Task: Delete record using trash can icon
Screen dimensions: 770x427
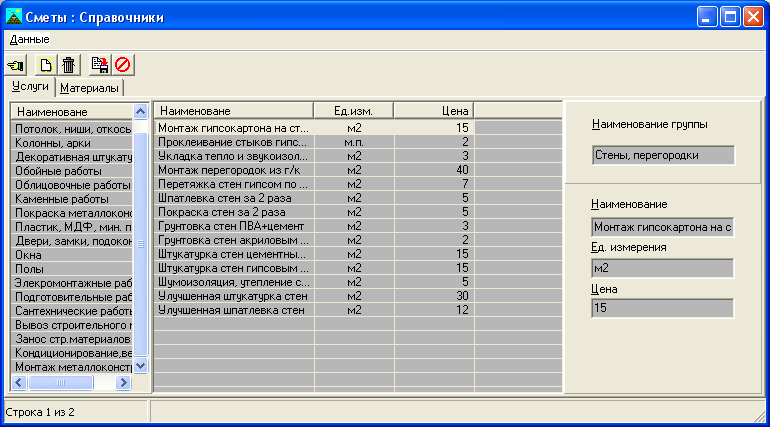Action: [69, 65]
